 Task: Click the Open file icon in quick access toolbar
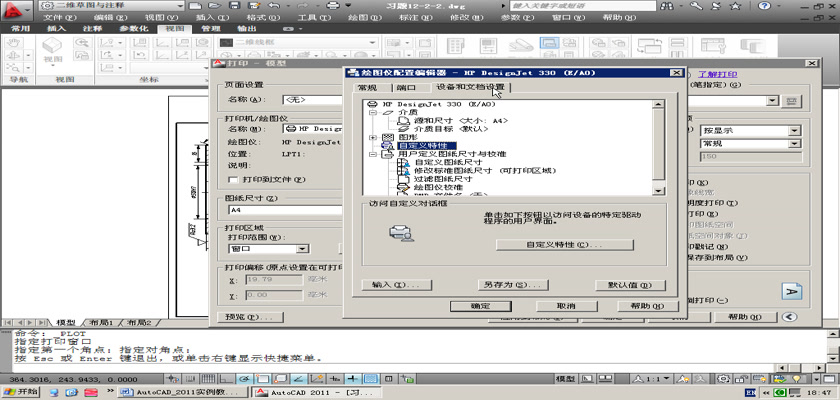coord(215,6)
